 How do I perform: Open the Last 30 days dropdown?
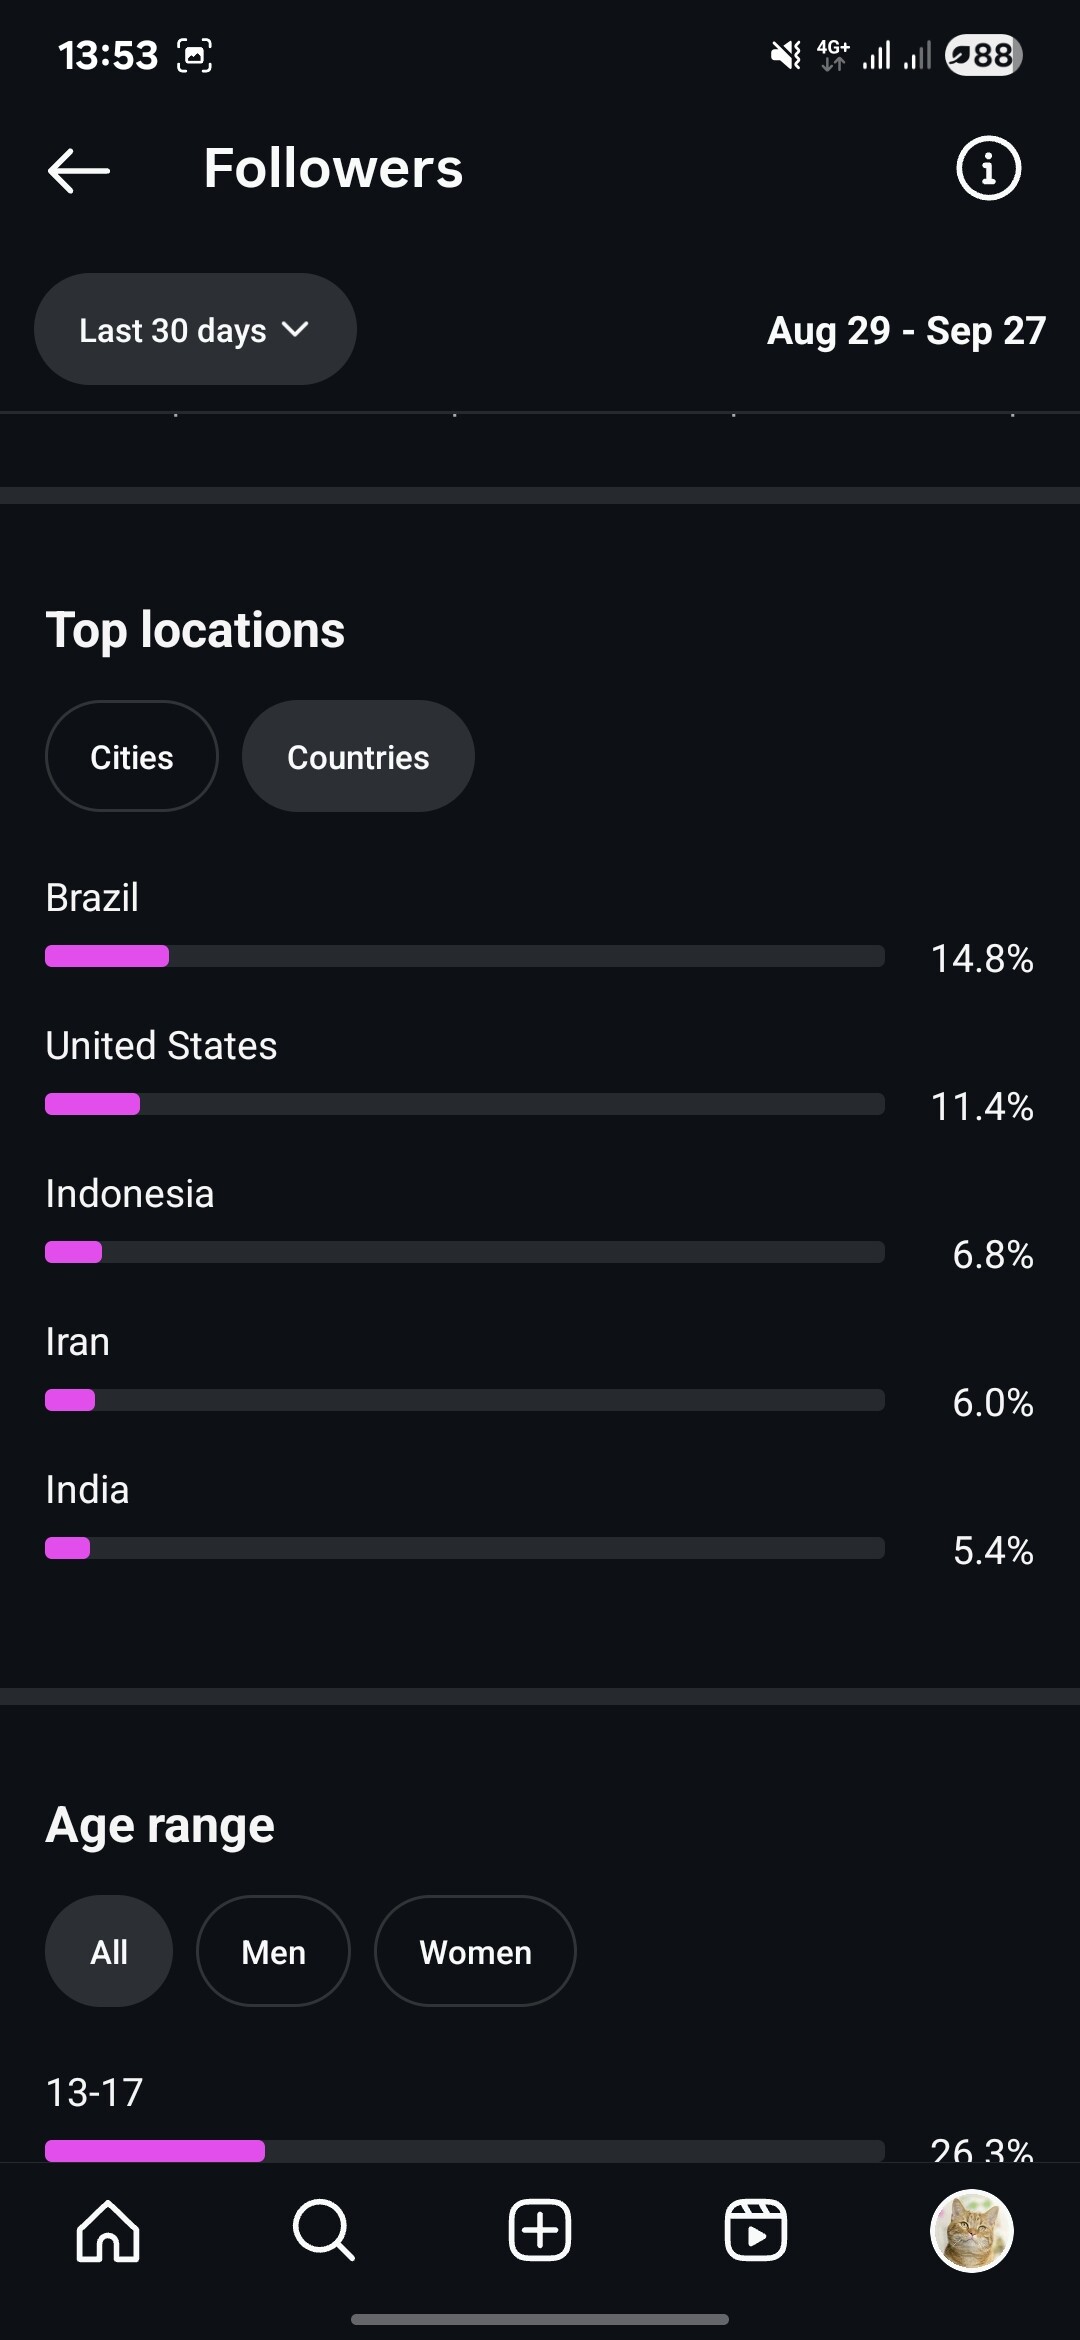173,330
